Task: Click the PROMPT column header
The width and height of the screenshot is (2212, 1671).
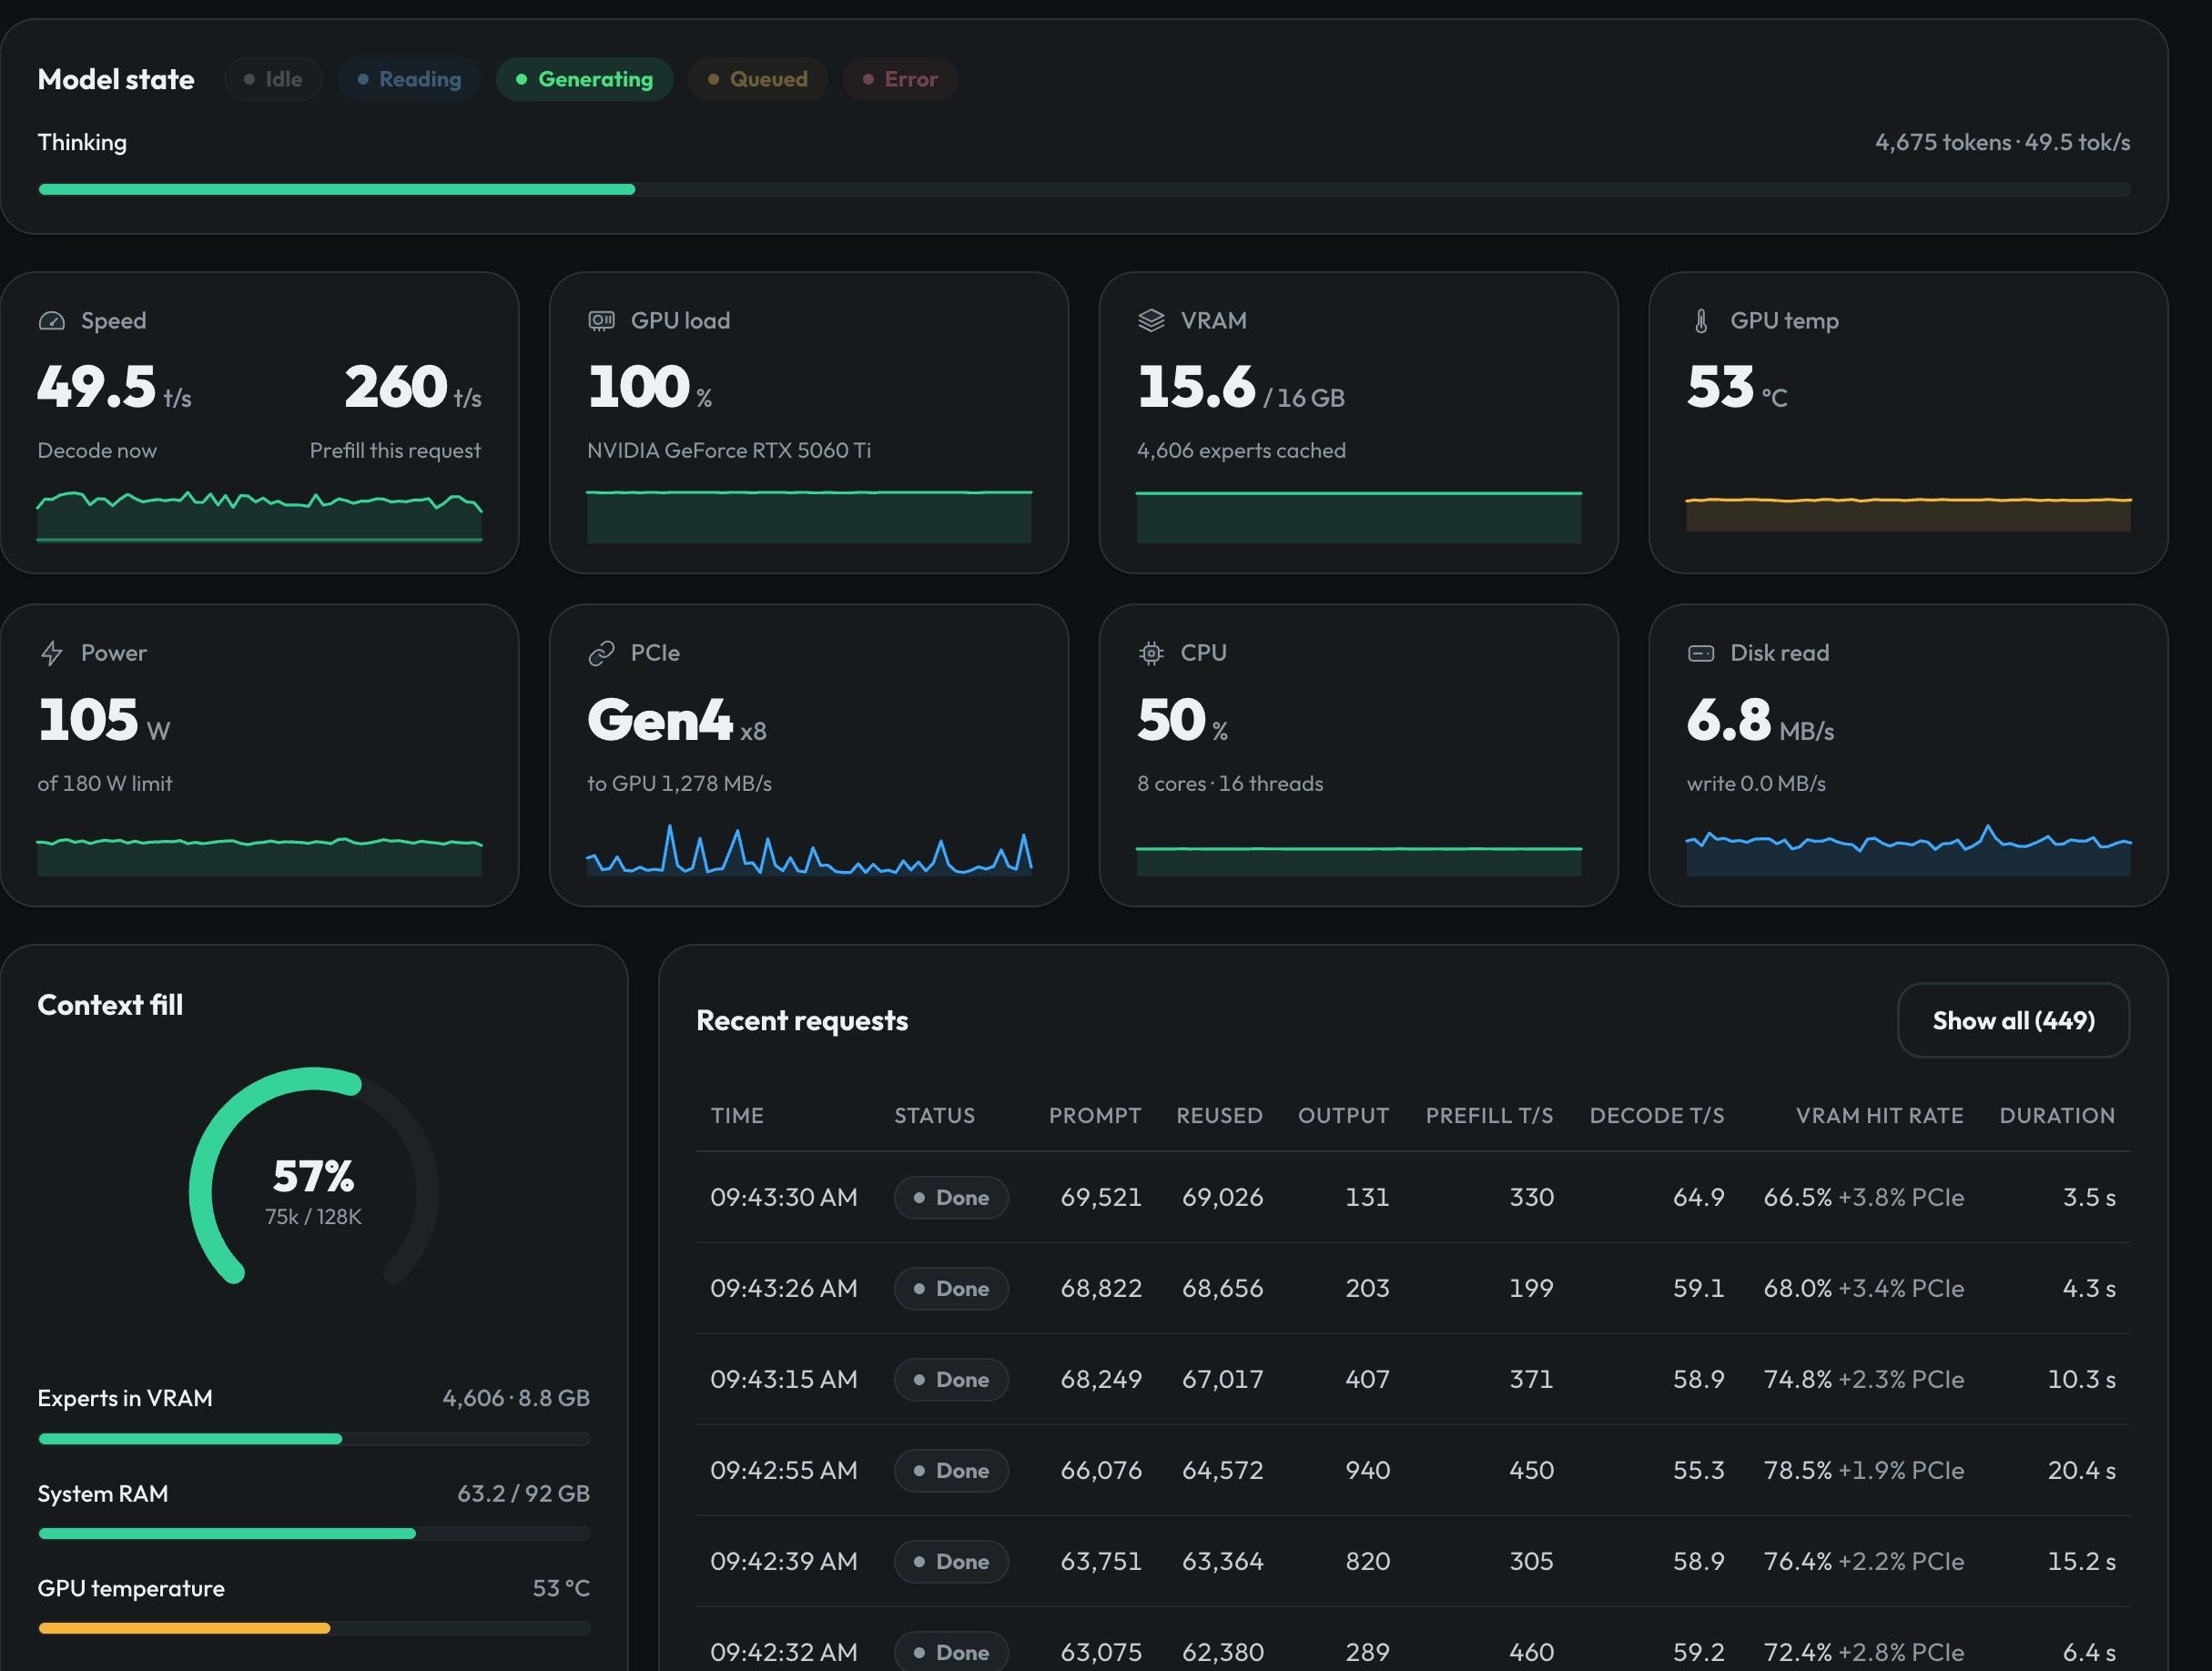Action: [1095, 1115]
